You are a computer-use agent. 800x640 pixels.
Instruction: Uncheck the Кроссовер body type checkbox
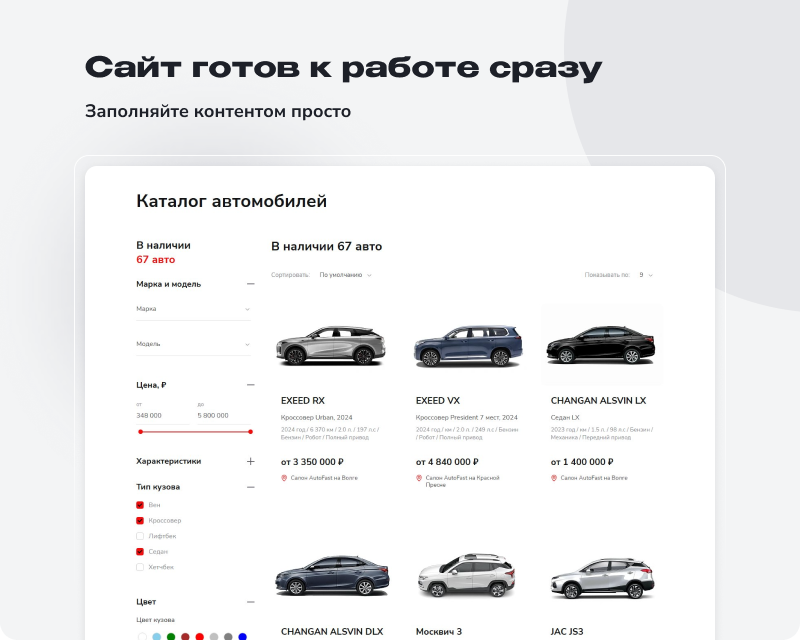pos(140,521)
